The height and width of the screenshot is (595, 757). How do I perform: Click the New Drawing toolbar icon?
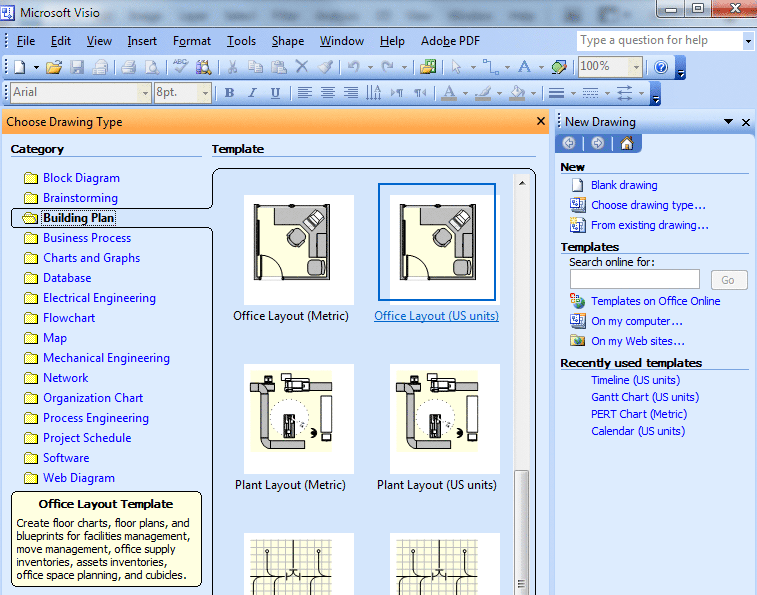pos(20,67)
